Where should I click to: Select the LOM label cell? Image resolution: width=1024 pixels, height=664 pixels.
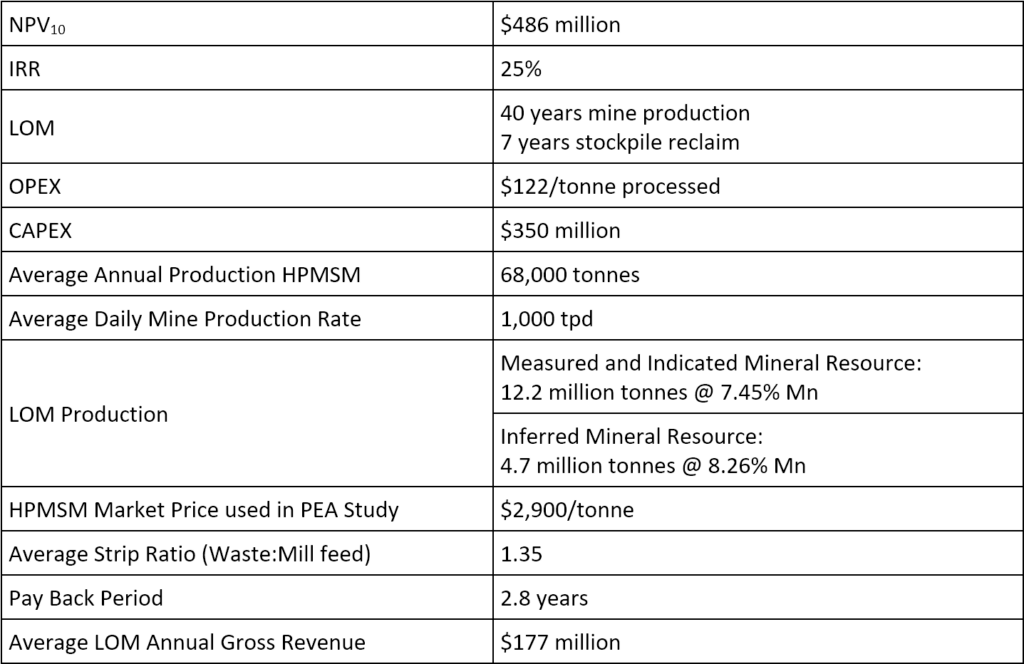pos(247,127)
